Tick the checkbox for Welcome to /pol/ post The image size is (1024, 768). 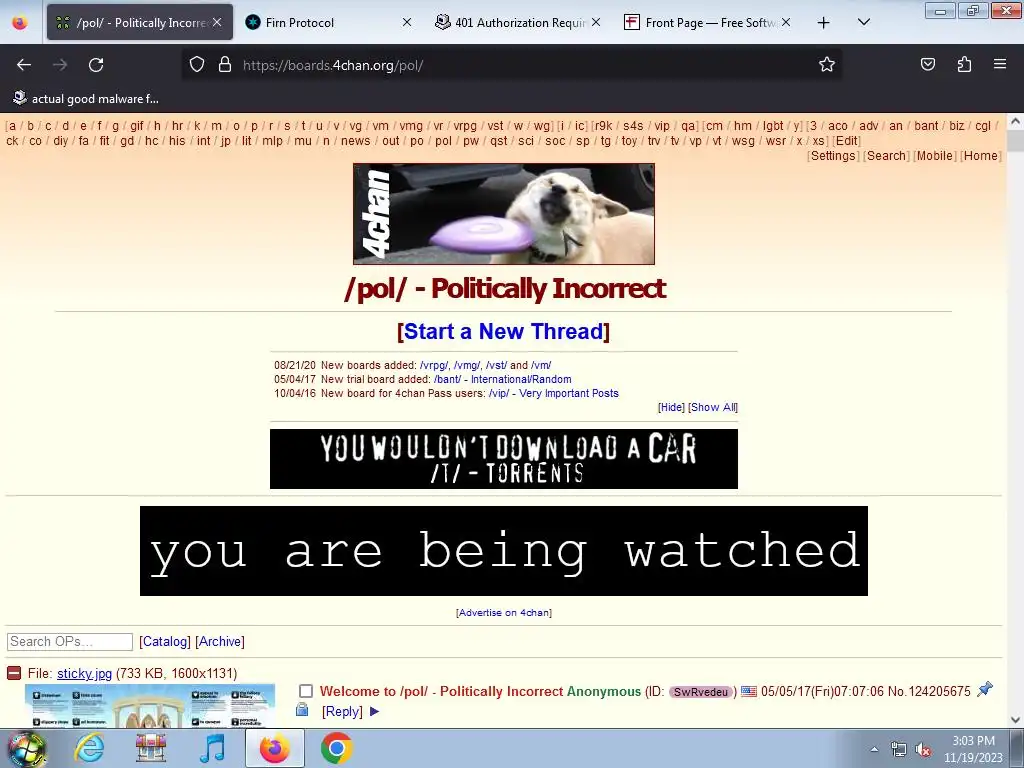click(306, 691)
